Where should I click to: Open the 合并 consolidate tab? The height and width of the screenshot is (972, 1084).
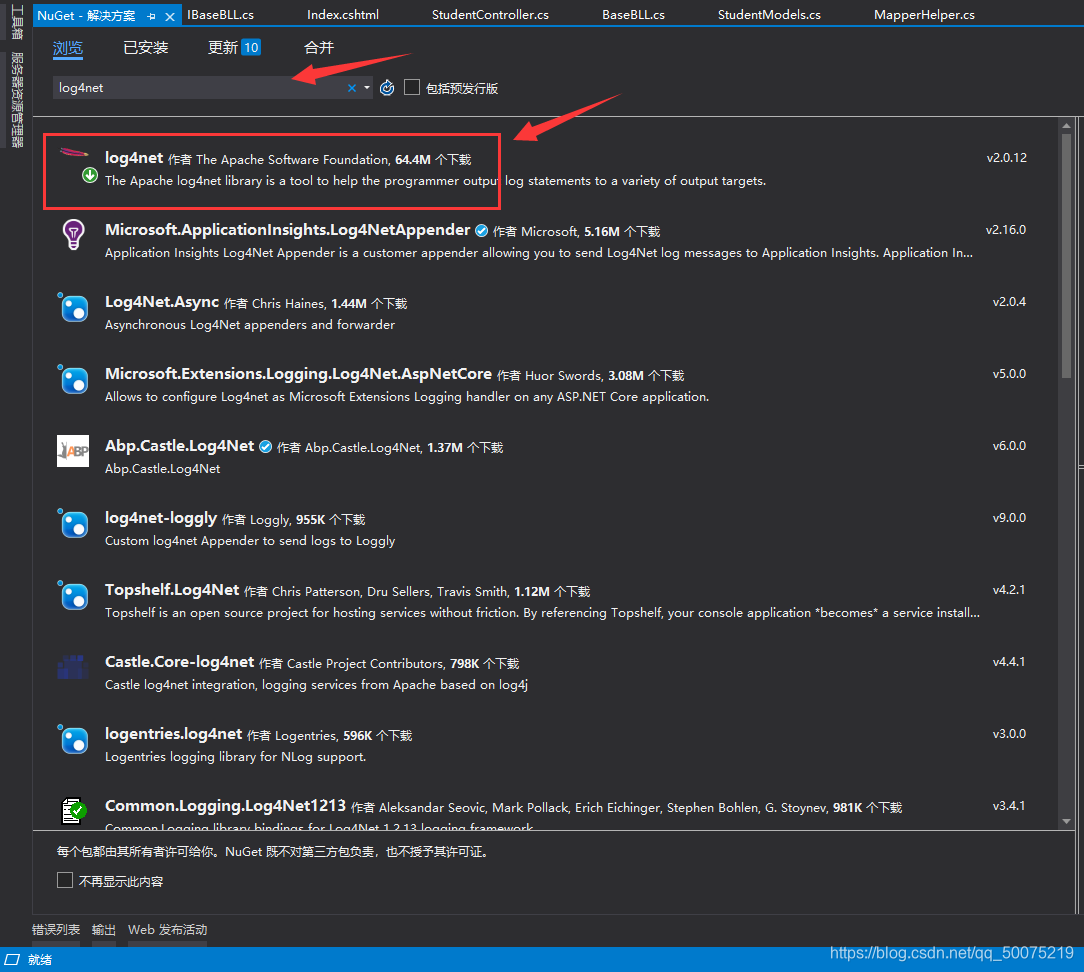click(x=319, y=48)
